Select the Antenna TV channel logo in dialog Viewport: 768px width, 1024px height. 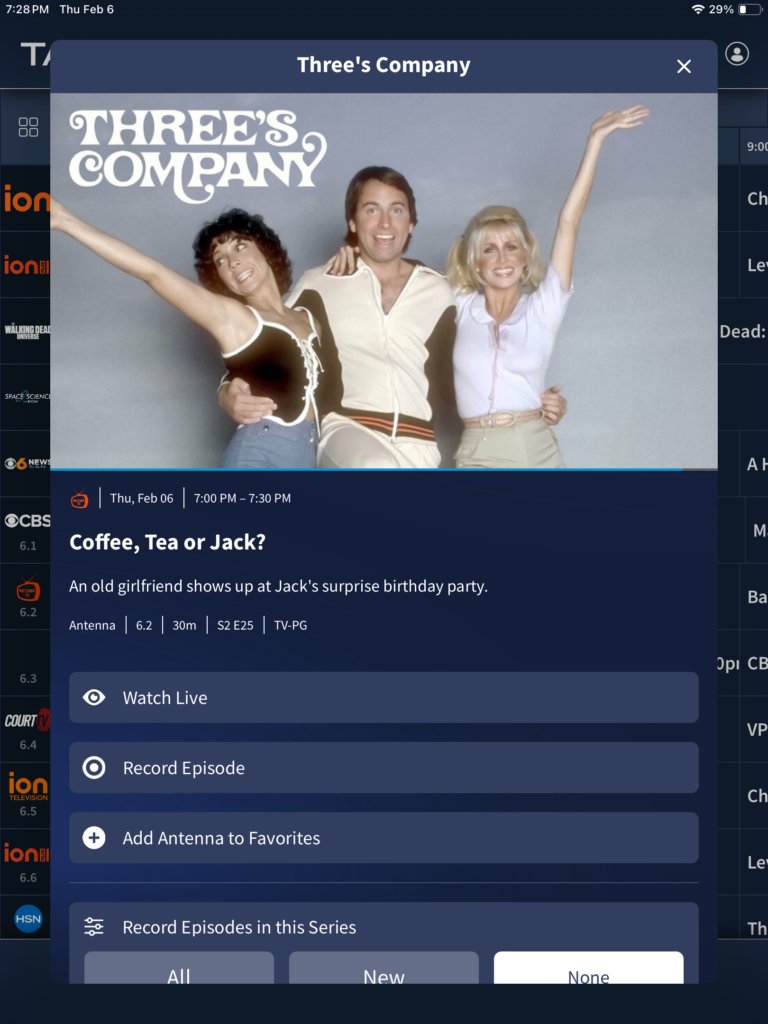click(80, 498)
